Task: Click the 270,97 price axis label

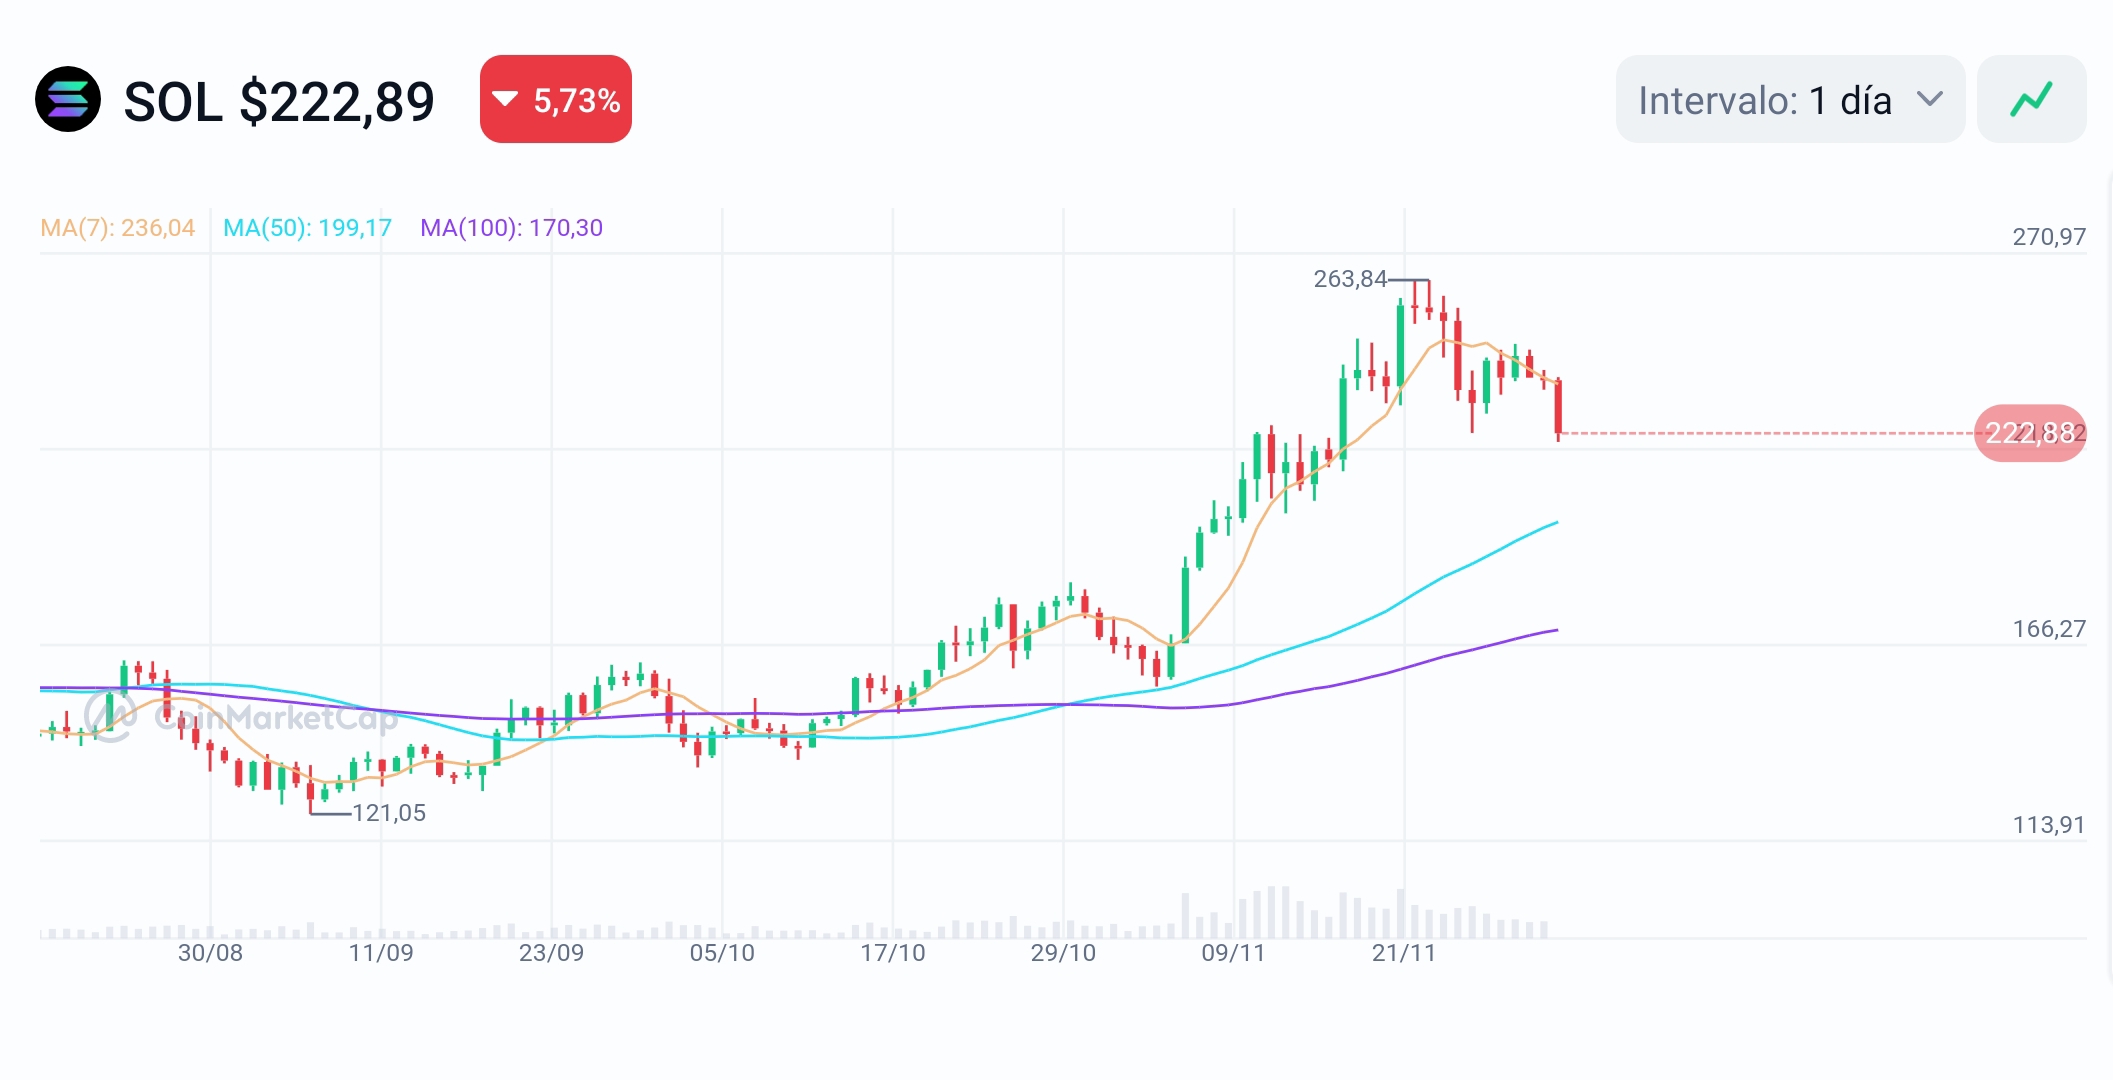Action: click(2048, 237)
